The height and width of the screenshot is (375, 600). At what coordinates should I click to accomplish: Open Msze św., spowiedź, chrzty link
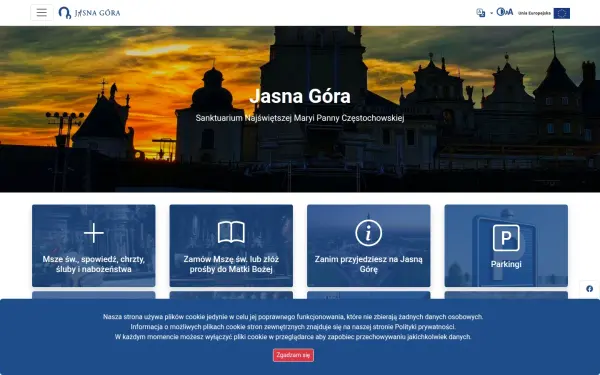tap(94, 264)
